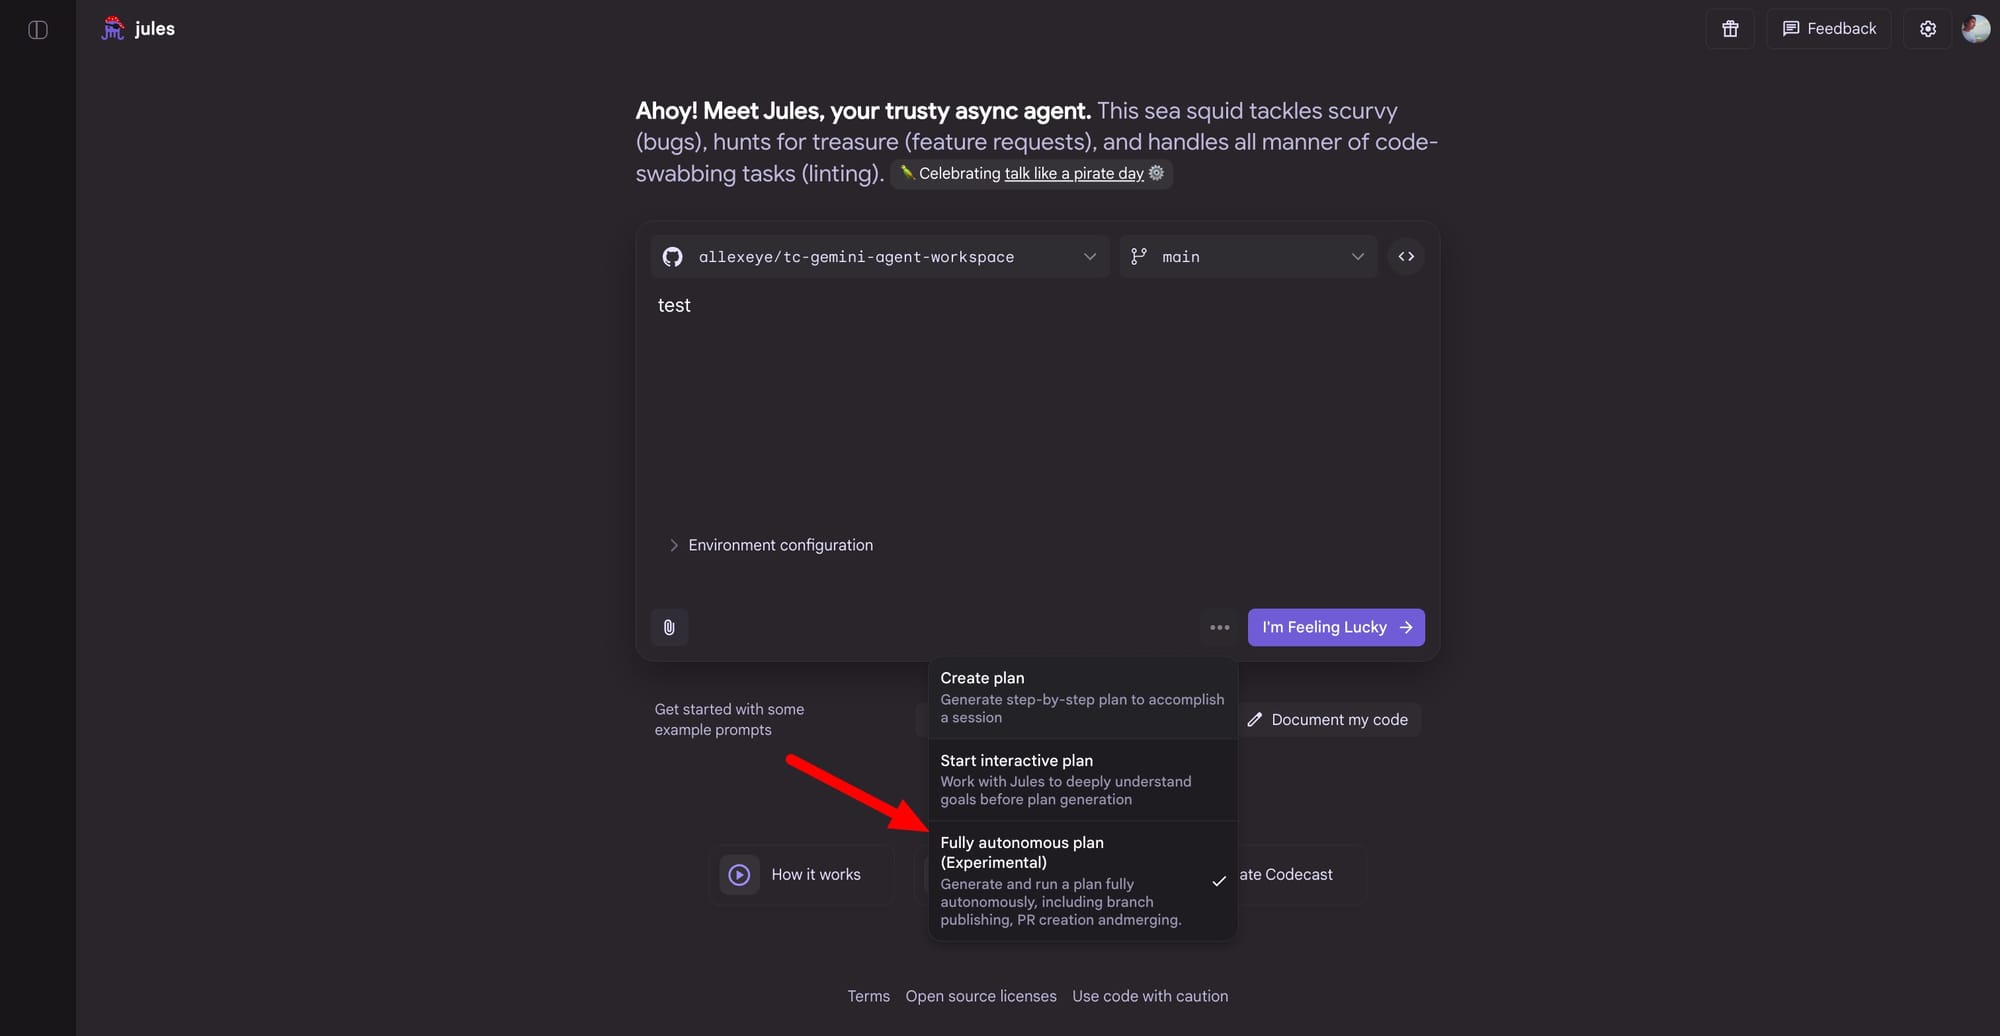The width and height of the screenshot is (2000, 1036).
Task: Click the Jules squid logo
Action: tap(113, 29)
